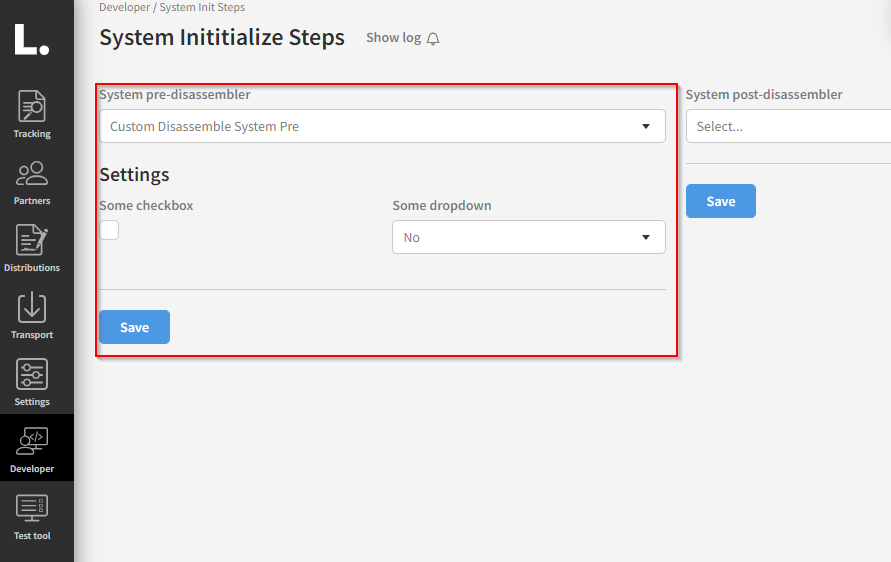Click the bell icon beside Show log
Viewport: 891px width, 562px height.
click(433, 39)
